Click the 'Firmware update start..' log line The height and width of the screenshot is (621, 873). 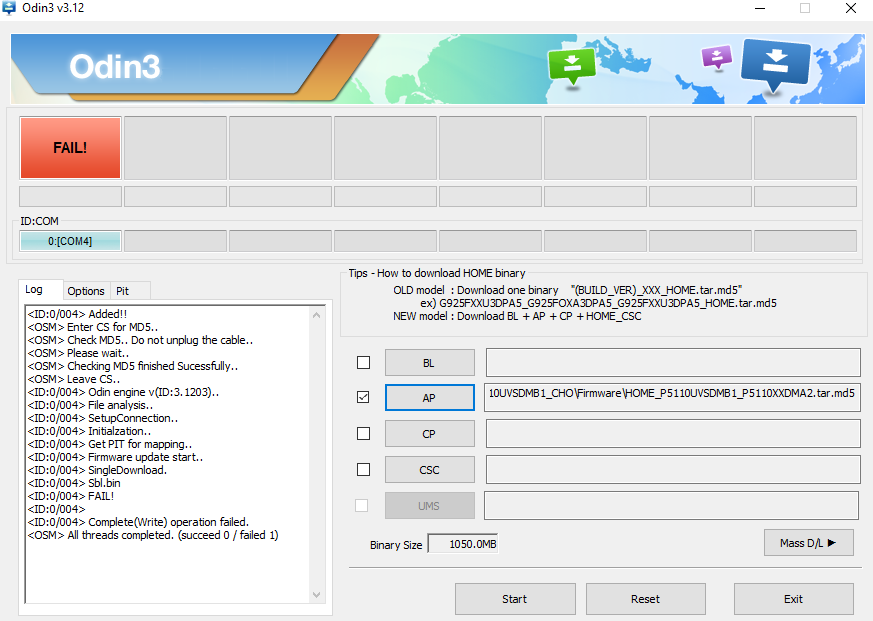[x=115, y=457]
